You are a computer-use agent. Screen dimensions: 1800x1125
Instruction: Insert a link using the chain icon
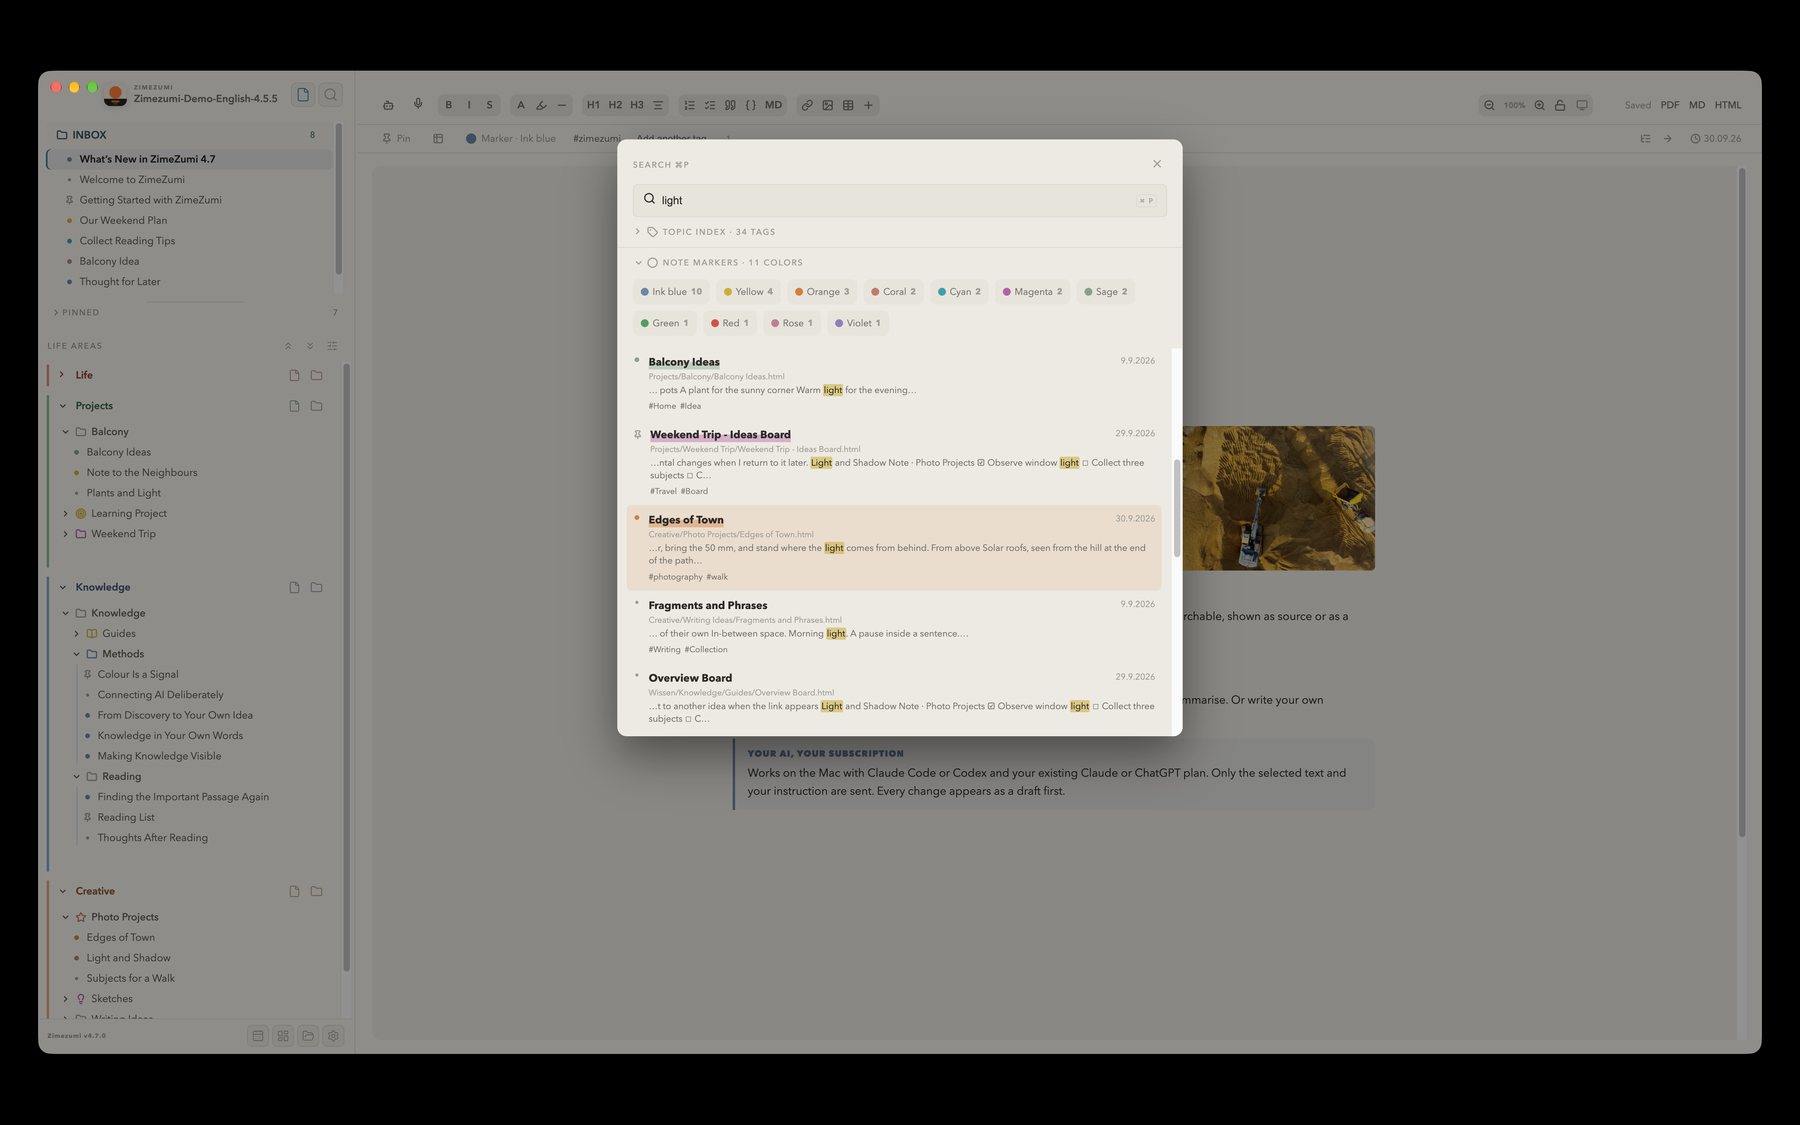807,105
